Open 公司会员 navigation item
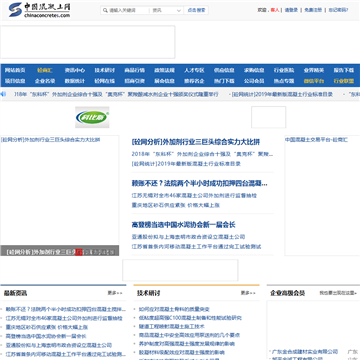 point(254,81)
